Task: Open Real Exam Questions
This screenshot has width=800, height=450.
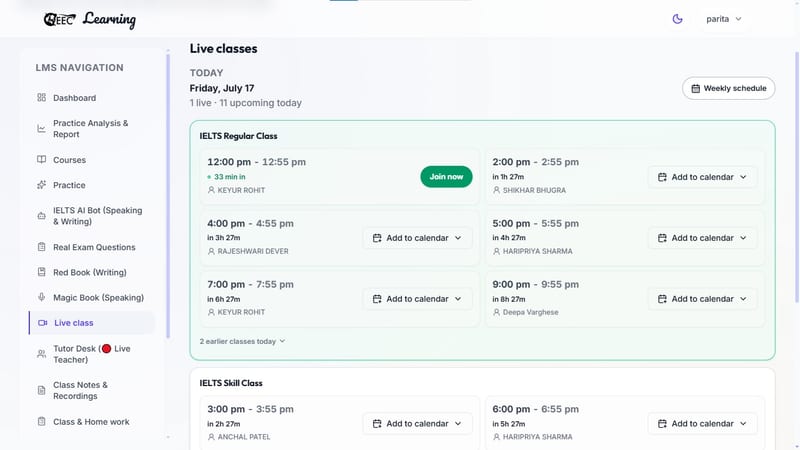Action: (92, 247)
